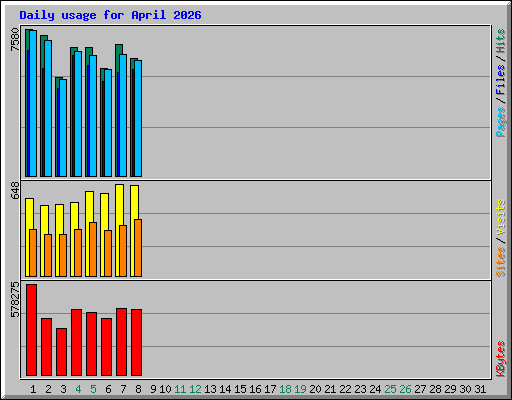
Task: Click day label 15 on the x-axis
Action: 240,389
